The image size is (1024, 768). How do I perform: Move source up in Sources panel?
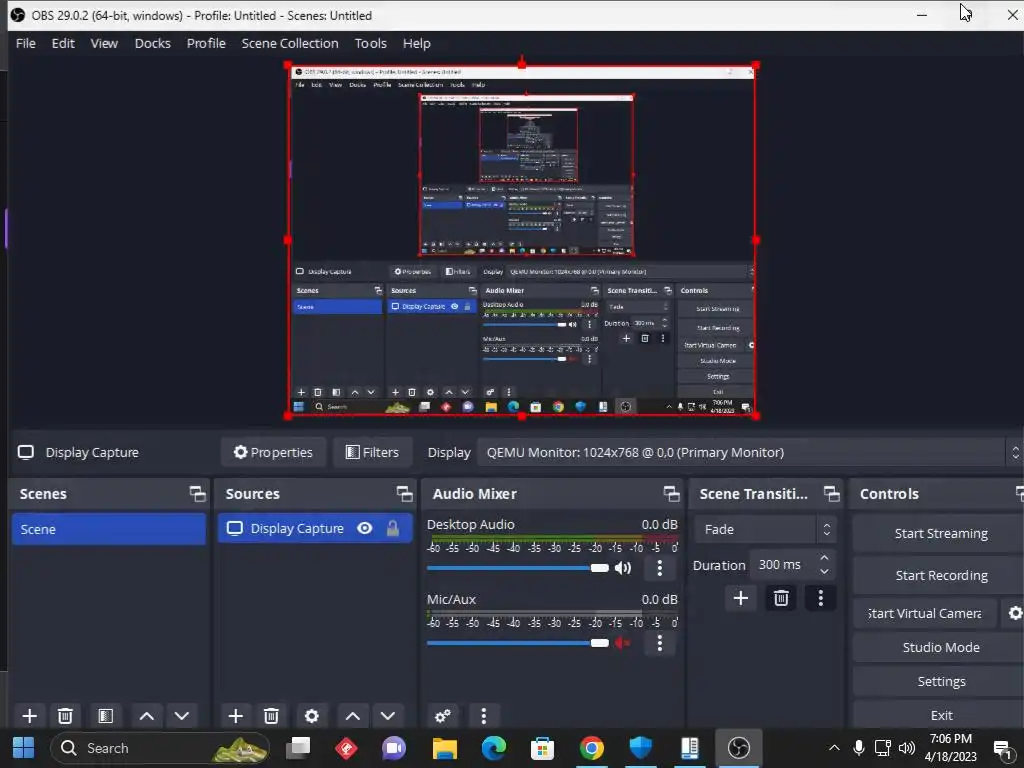(353, 716)
